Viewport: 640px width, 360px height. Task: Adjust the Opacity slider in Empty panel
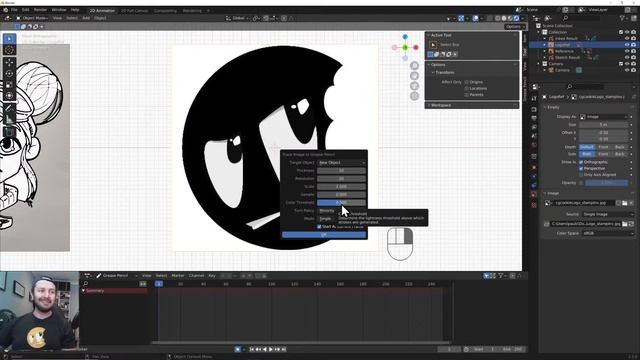(x=607, y=183)
